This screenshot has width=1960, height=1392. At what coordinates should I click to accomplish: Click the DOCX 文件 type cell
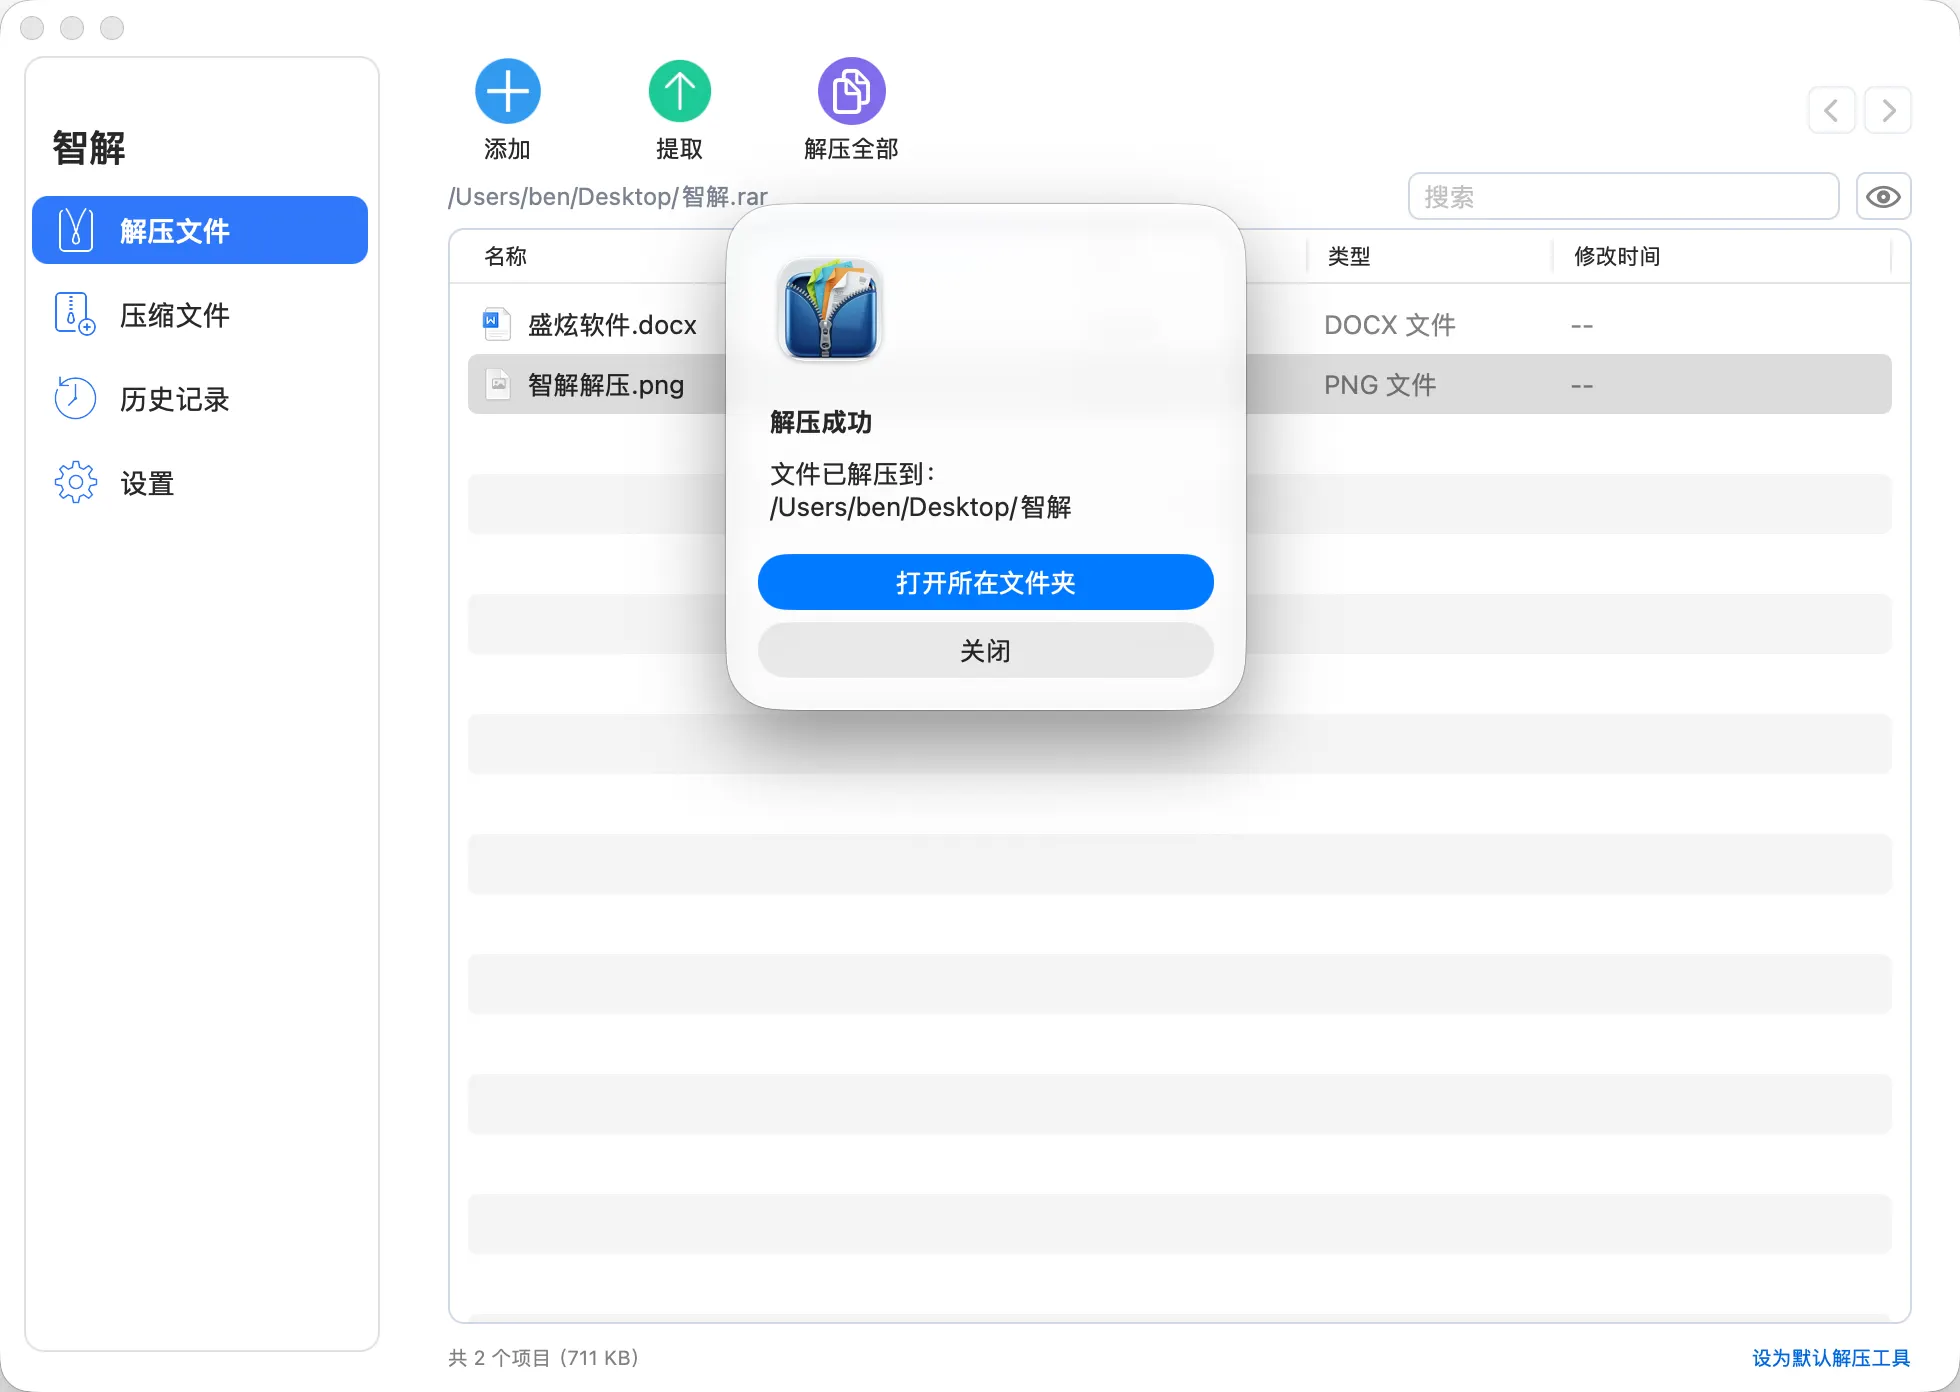(x=1390, y=325)
